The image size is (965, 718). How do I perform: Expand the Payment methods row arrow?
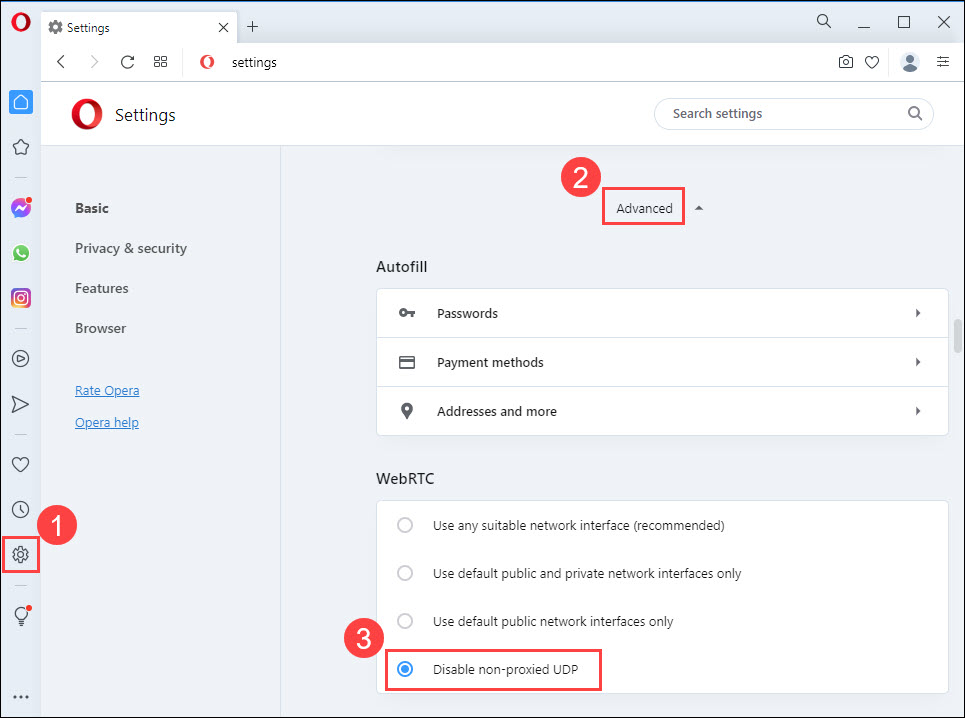pyautogui.click(x=918, y=362)
